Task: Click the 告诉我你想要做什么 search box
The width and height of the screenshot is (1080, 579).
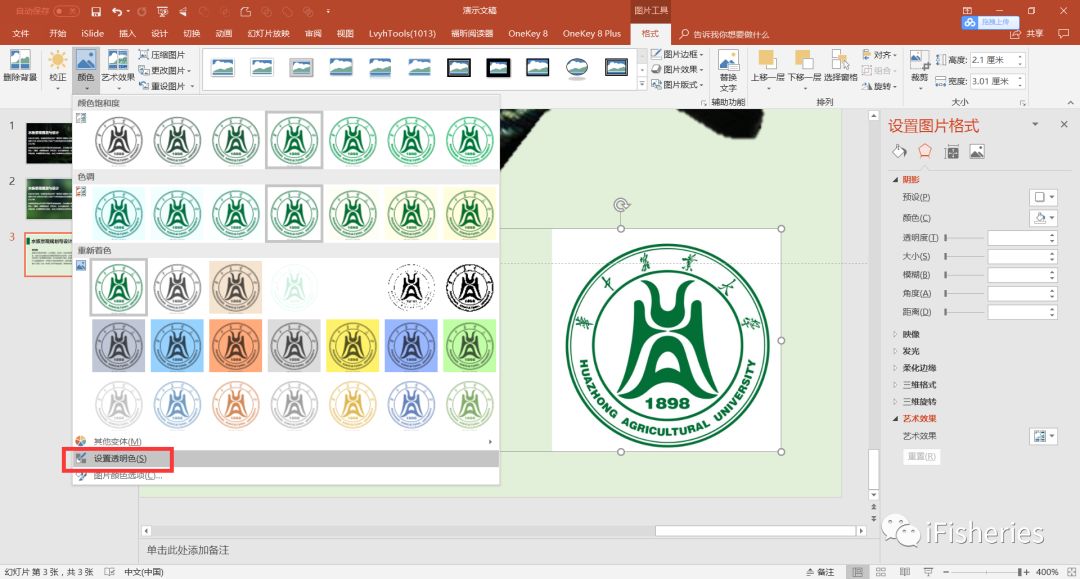Action: 724,34
